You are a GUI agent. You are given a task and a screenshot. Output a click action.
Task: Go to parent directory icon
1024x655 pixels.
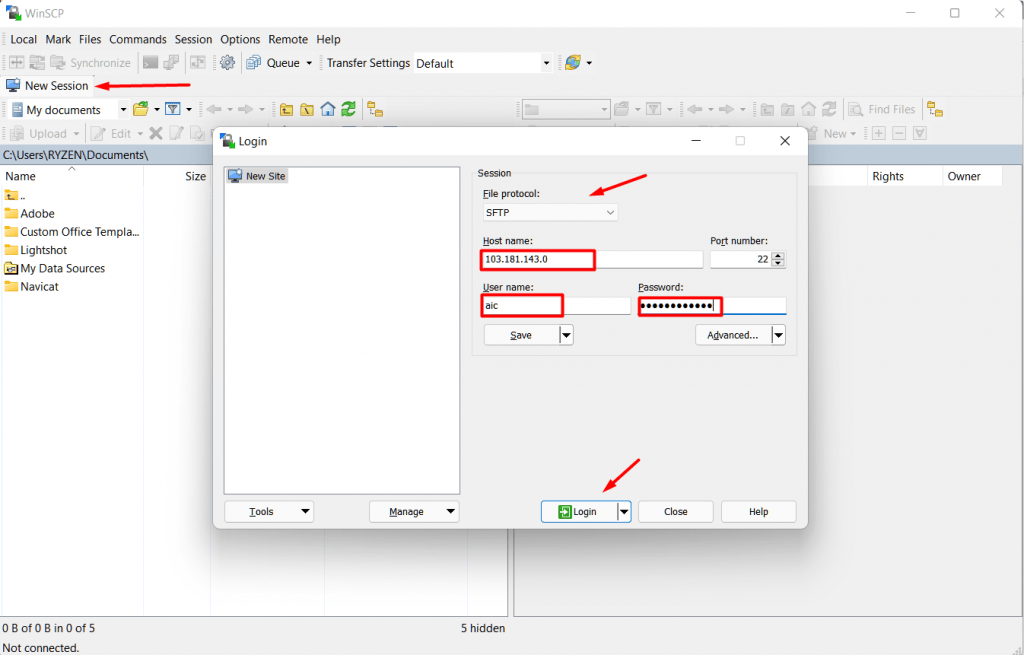(x=287, y=109)
